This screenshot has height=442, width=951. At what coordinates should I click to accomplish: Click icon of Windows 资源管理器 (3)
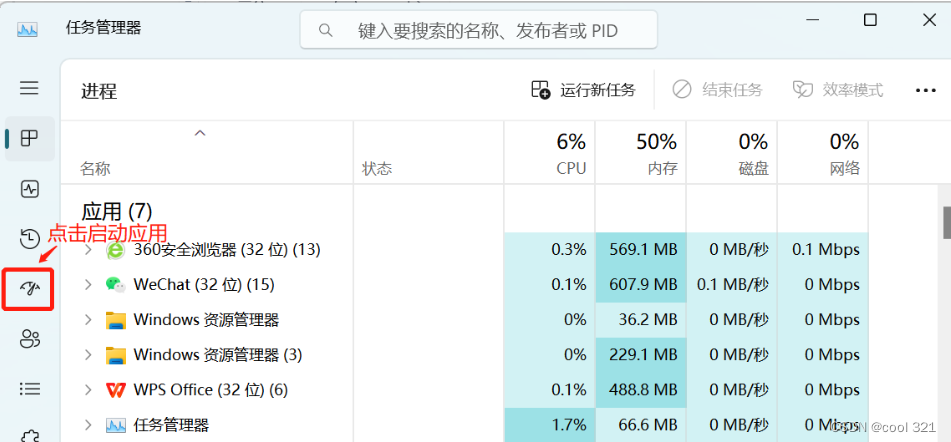115,355
